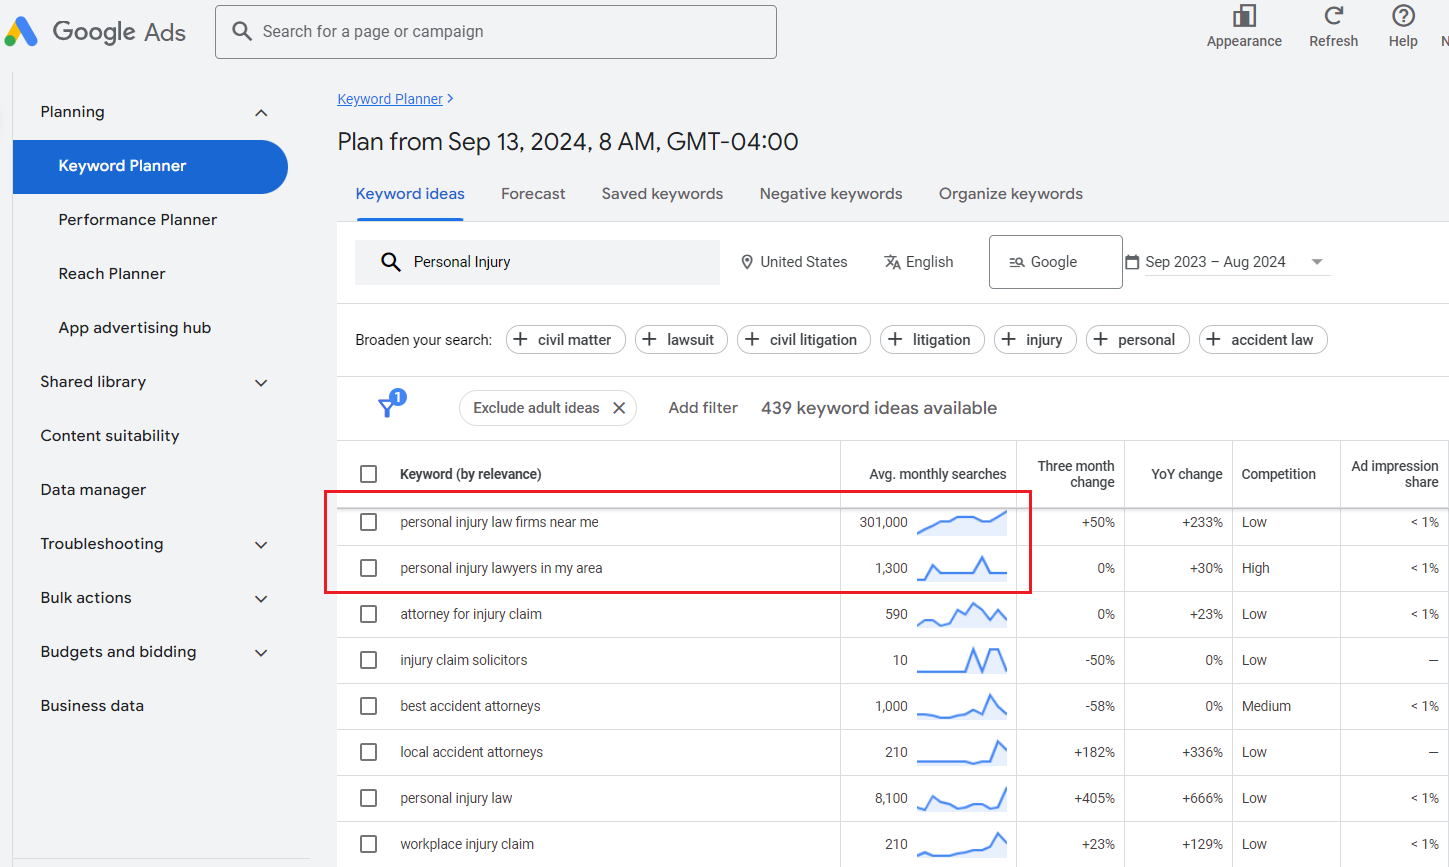
Task: Open the Negative keywords tab
Action: 830,193
